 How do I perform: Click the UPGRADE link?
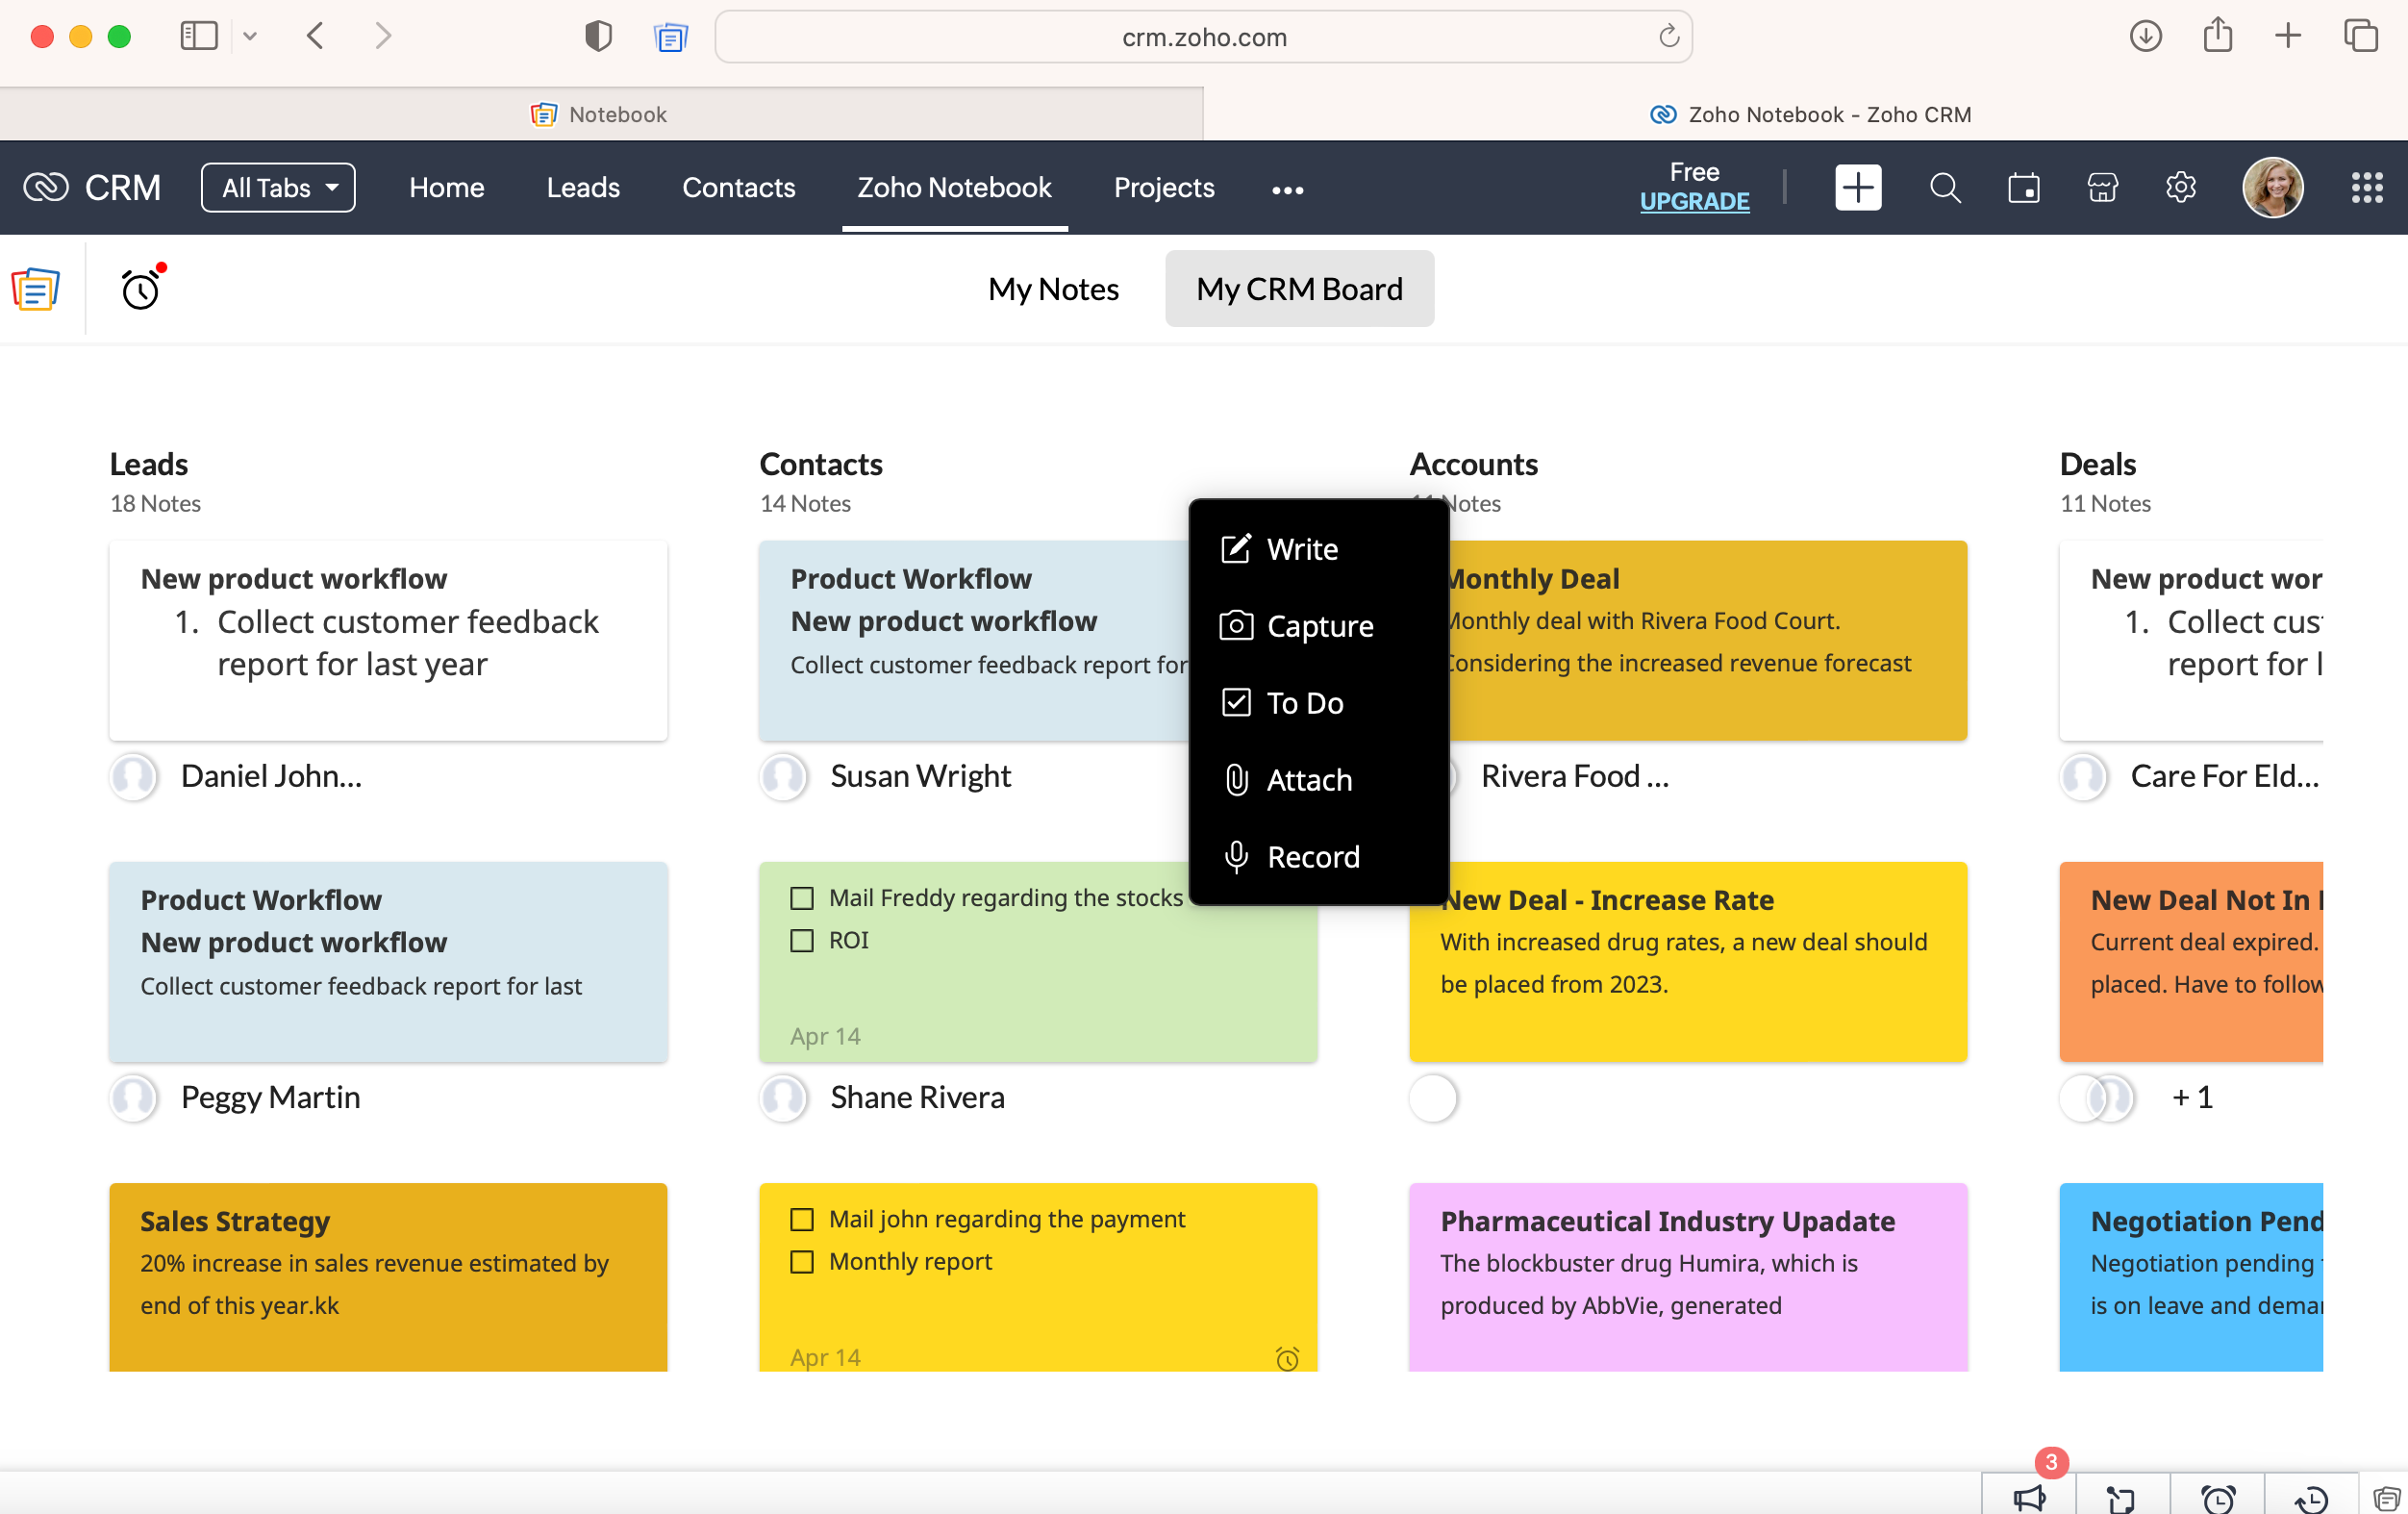[1694, 201]
